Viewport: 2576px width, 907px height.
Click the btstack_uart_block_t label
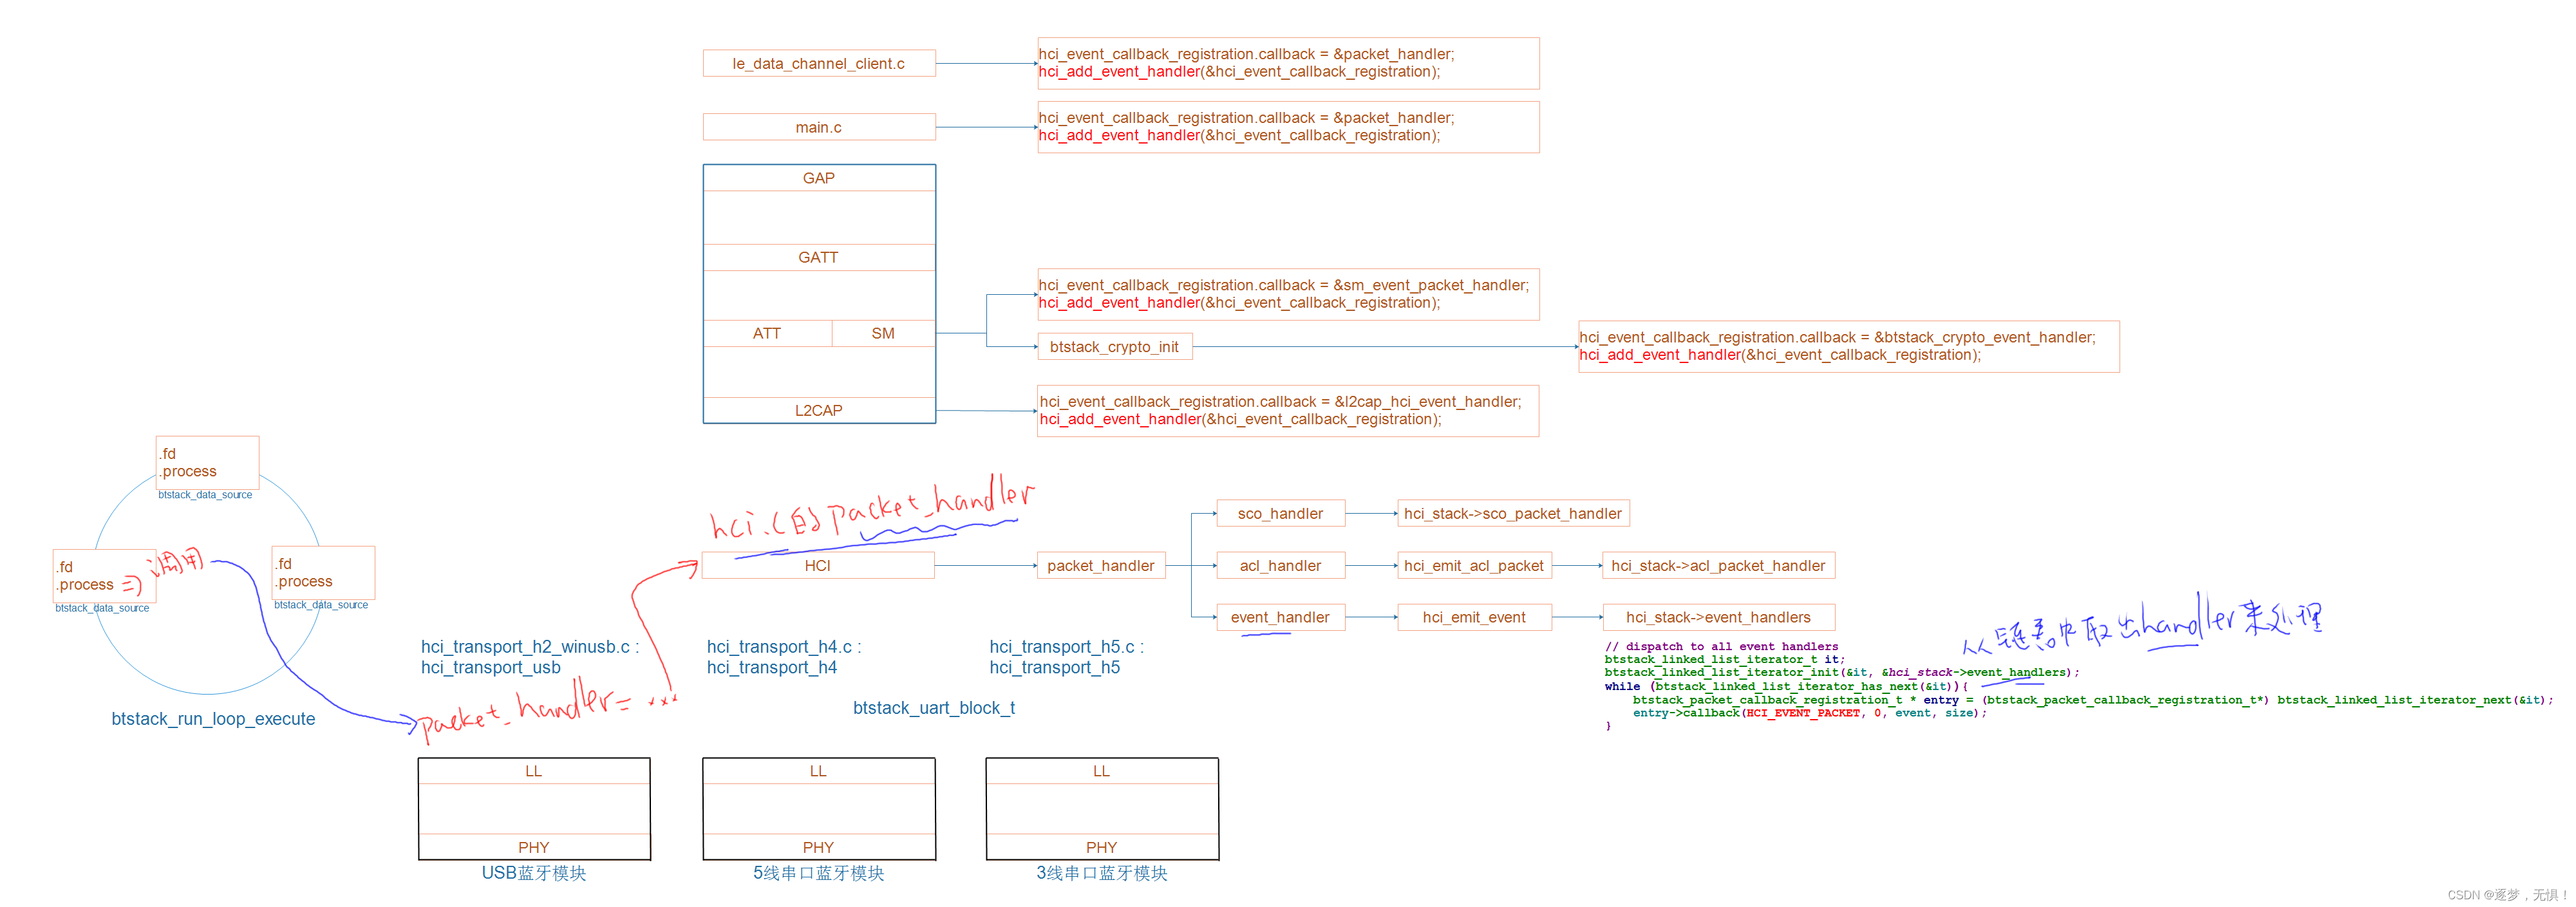934,708
